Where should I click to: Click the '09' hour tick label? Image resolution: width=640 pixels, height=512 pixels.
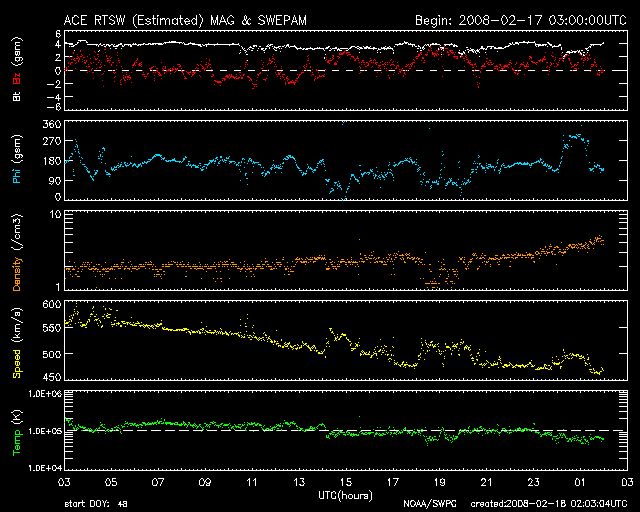205,483
